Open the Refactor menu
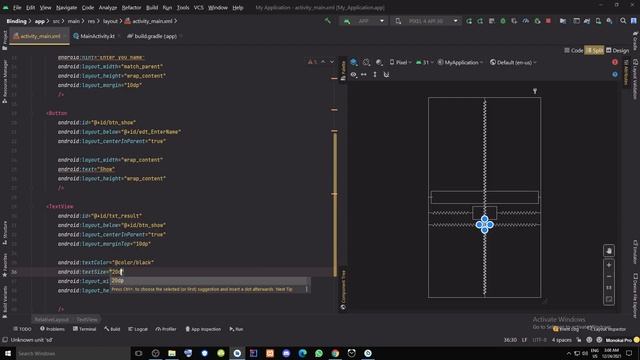This screenshot has width=640, height=360. 131,7
